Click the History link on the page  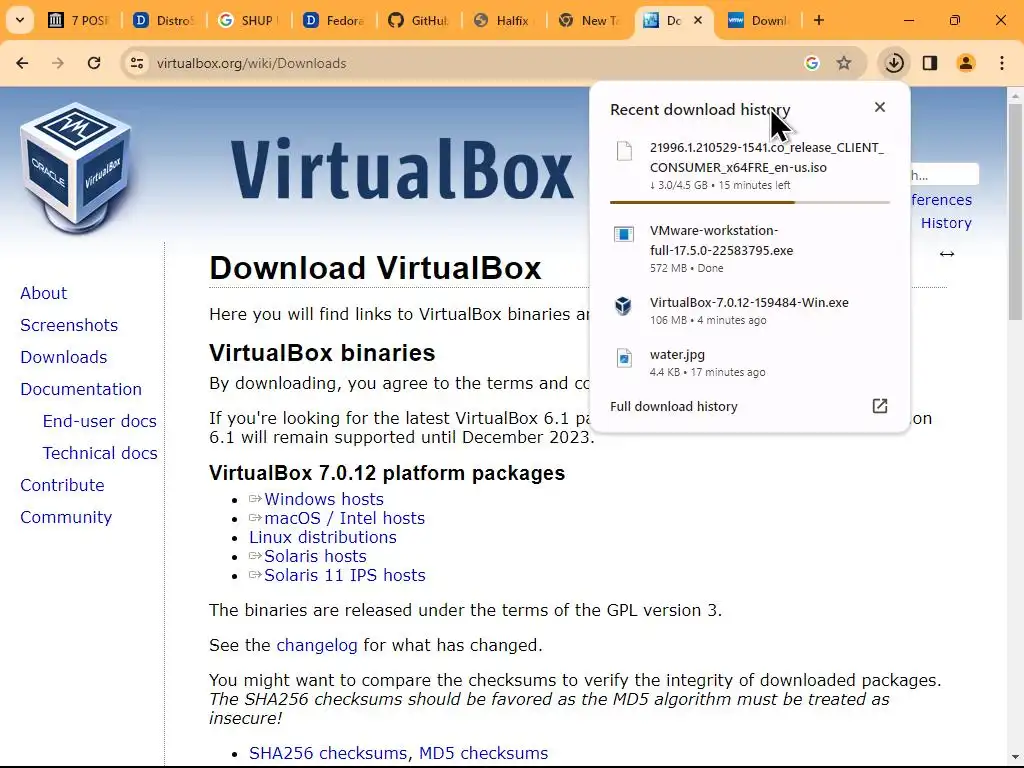click(946, 223)
